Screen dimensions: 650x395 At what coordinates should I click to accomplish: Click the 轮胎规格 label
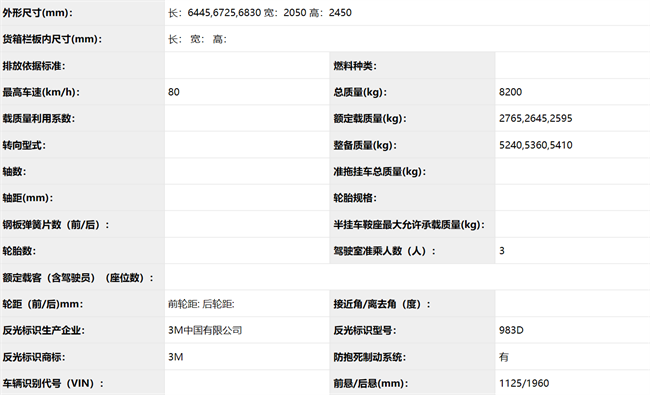(x=355, y=198)
